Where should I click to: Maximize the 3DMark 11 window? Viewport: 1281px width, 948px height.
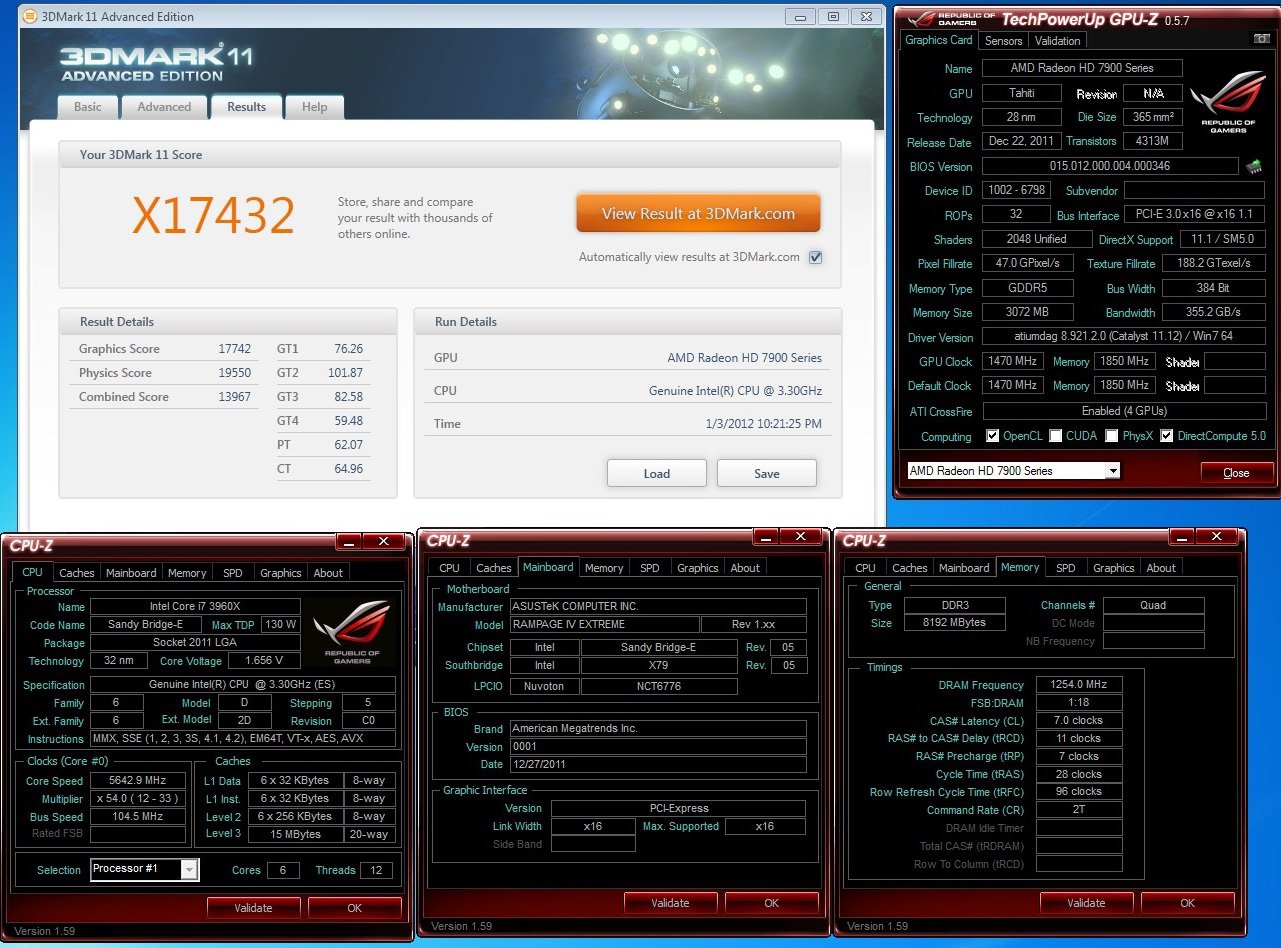832,17
